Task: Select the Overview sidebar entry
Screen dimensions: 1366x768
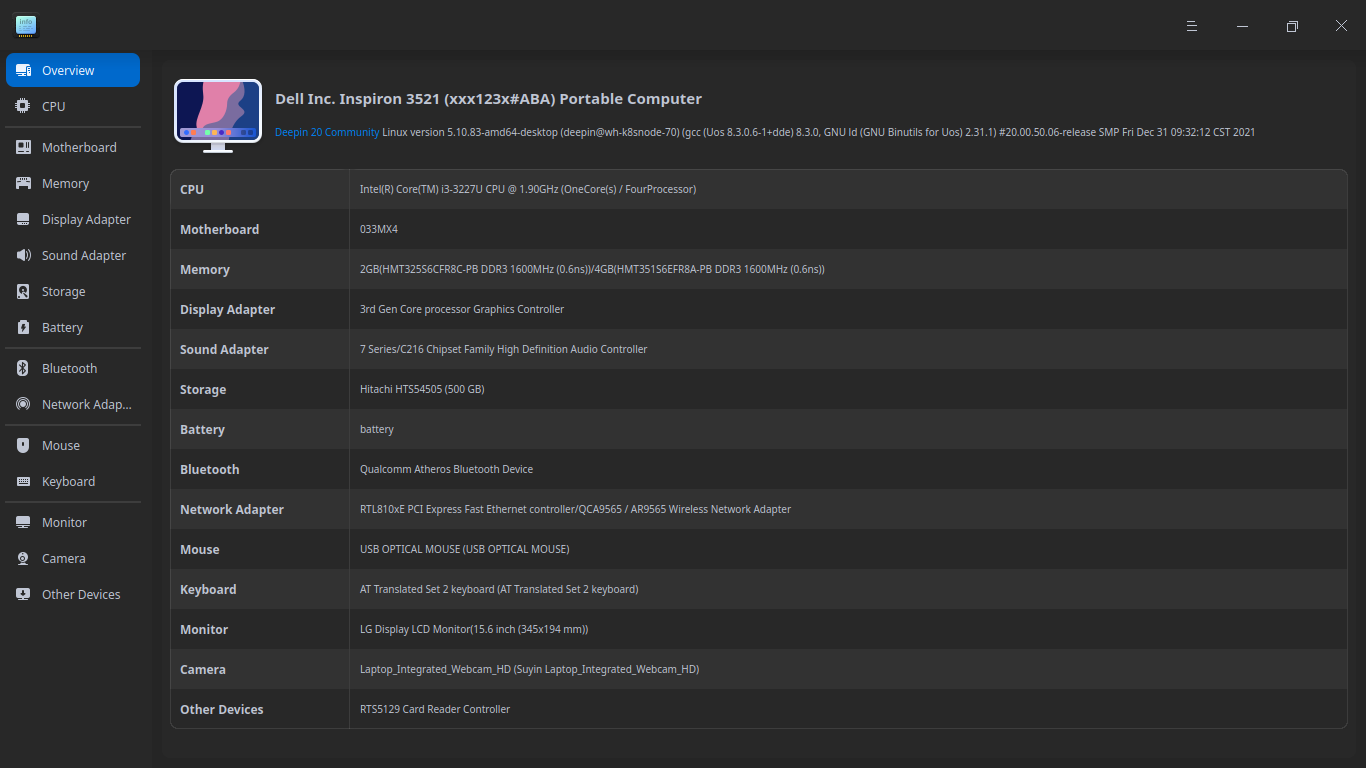Action: point(73,70)
